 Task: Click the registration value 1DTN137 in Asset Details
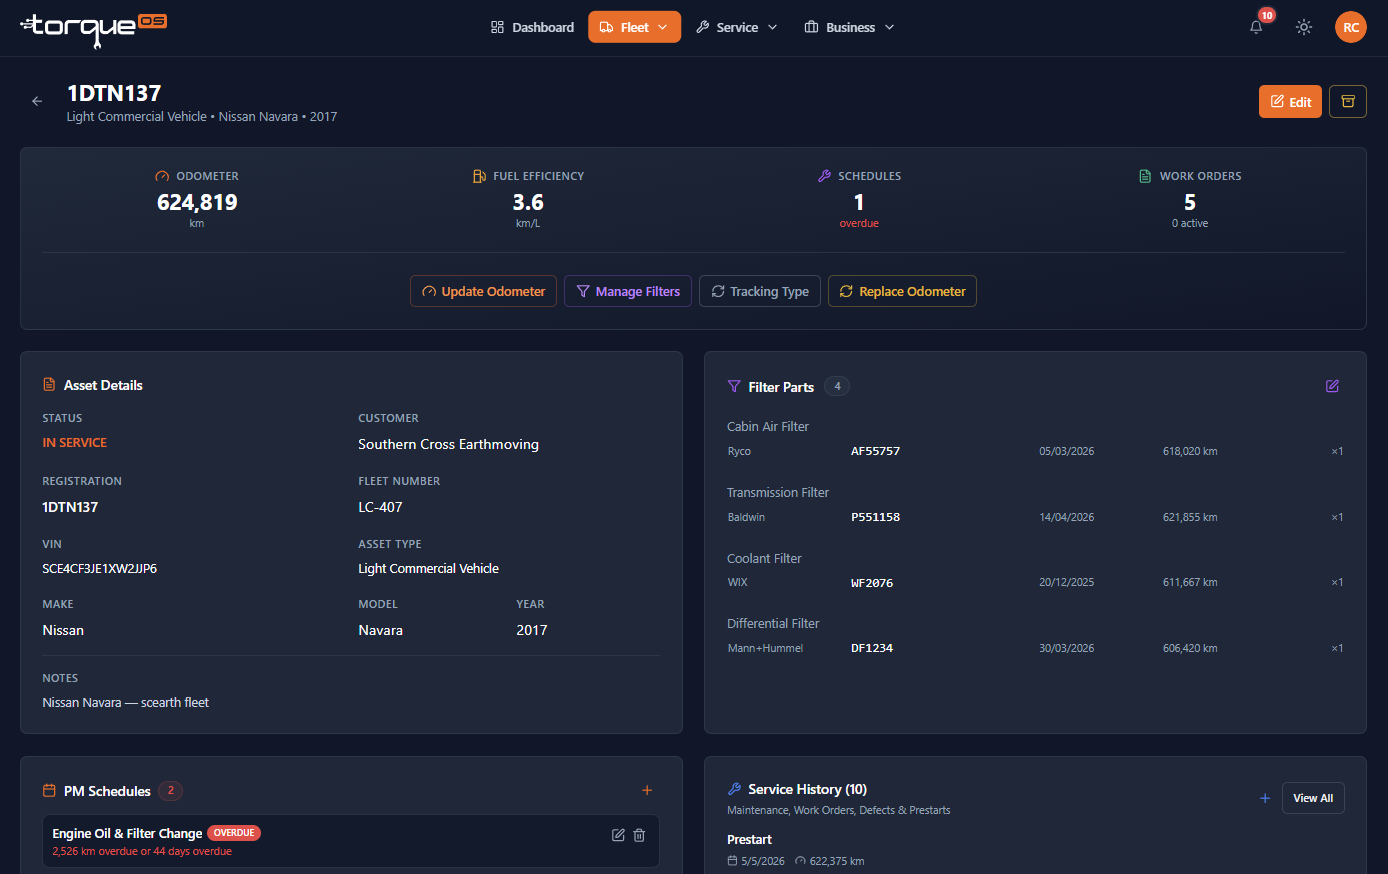(x=70, y=507)
